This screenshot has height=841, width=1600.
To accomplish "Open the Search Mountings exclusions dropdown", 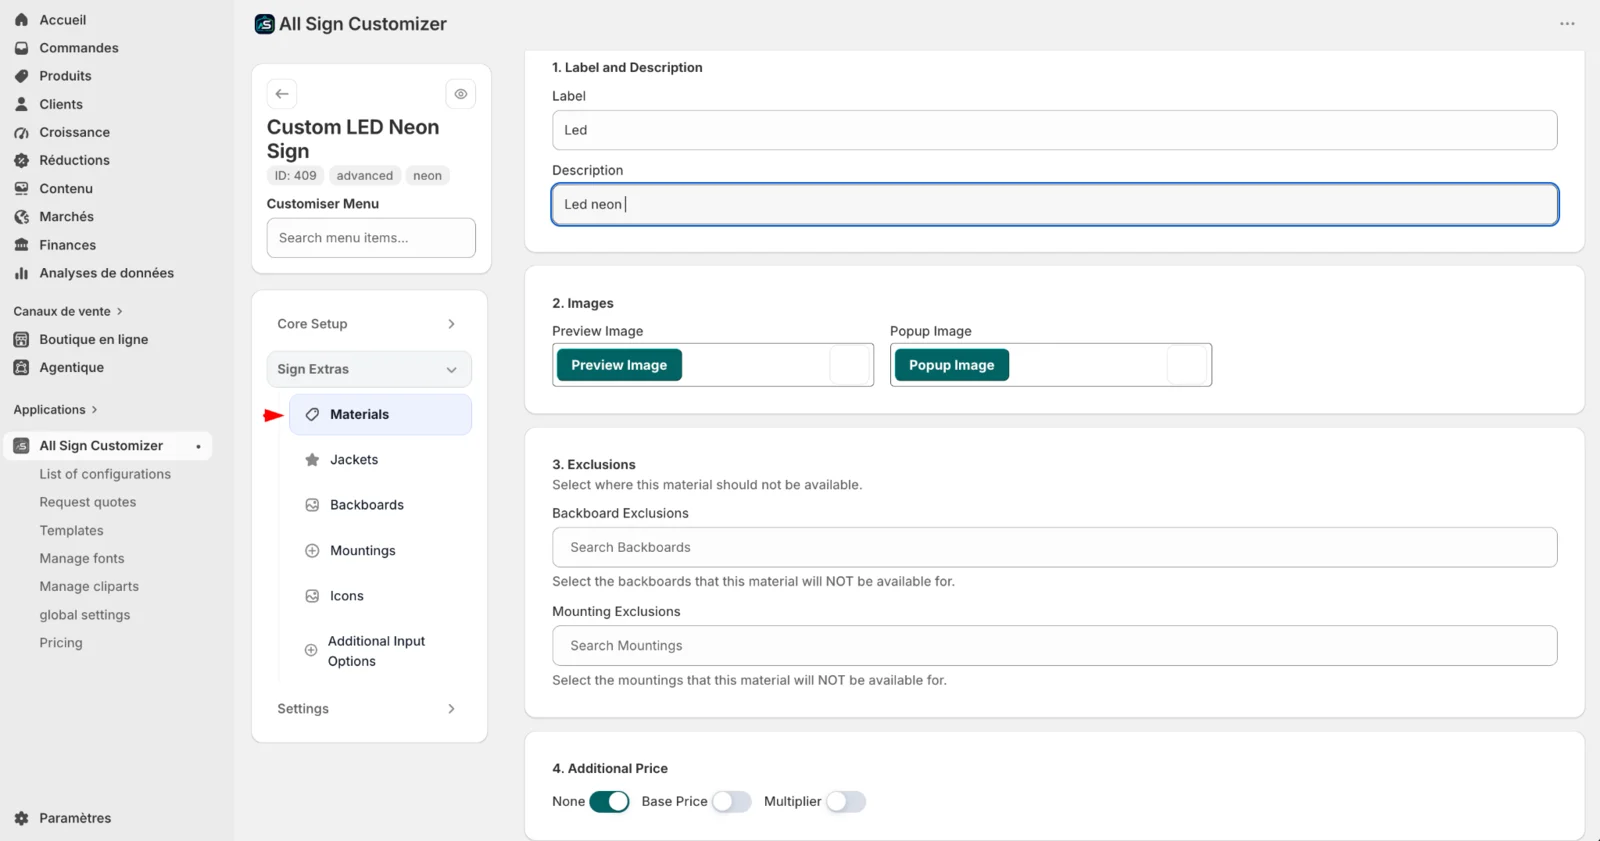I will (x=1054, y=646).
